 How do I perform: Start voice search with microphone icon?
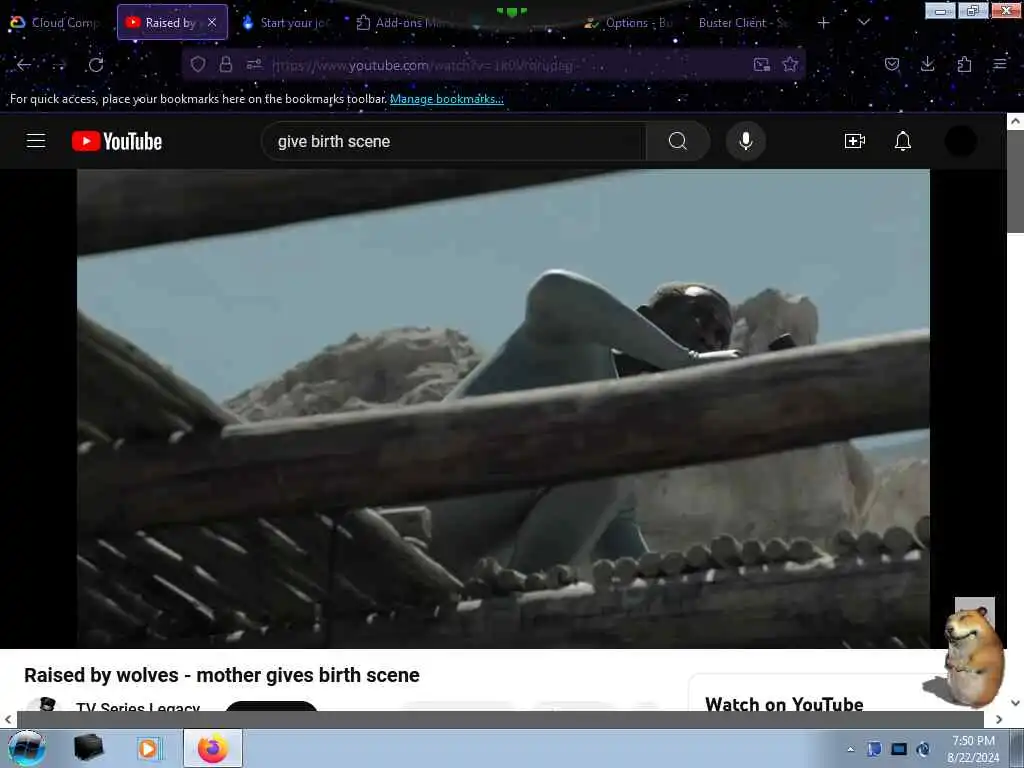pyautogui.click(x=746, y=141)
